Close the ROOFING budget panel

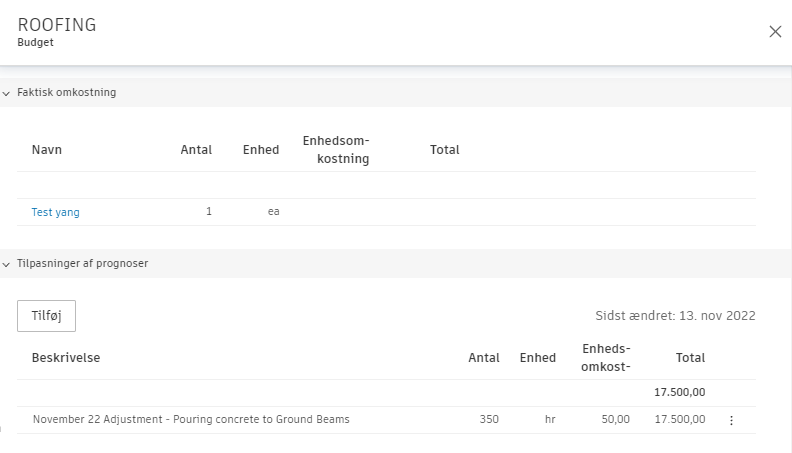pyautogui.click(x=775, y=31)
